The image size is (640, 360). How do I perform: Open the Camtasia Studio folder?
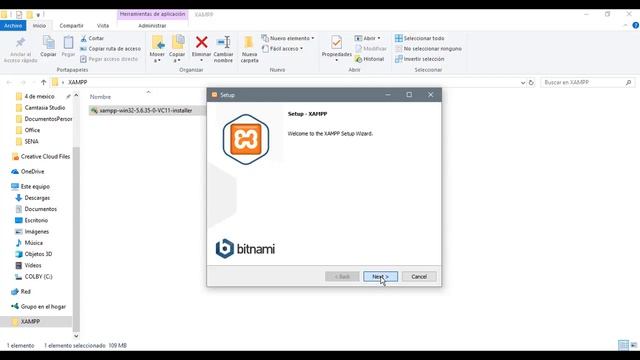pos(44,108)
